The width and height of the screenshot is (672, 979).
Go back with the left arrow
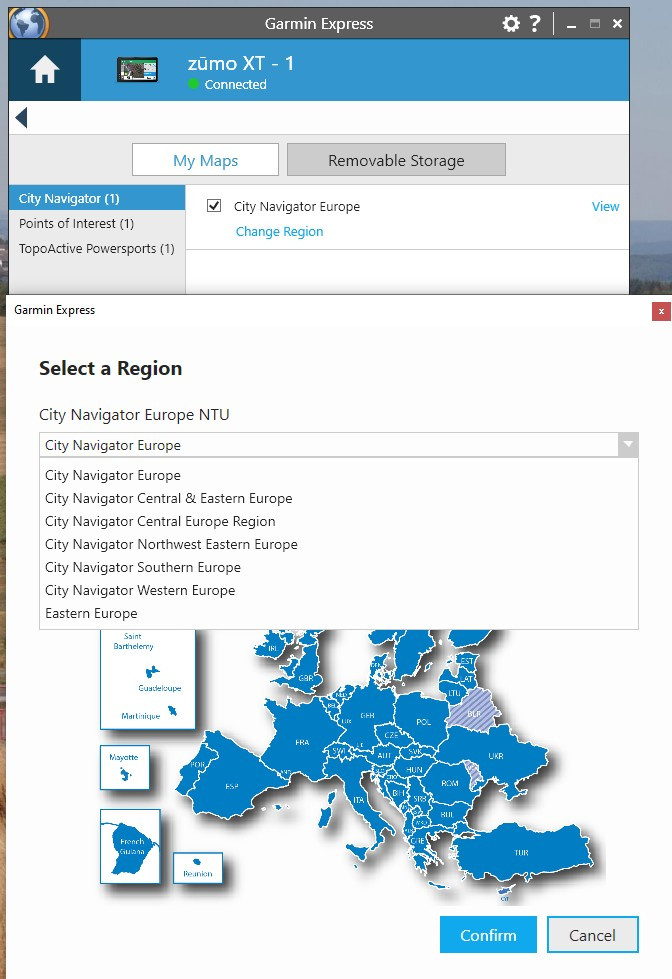click(x=22, y=117)
